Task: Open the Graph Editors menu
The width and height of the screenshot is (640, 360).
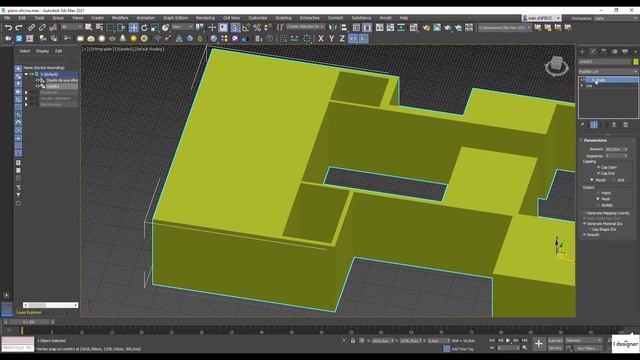Action: point(176,18)
